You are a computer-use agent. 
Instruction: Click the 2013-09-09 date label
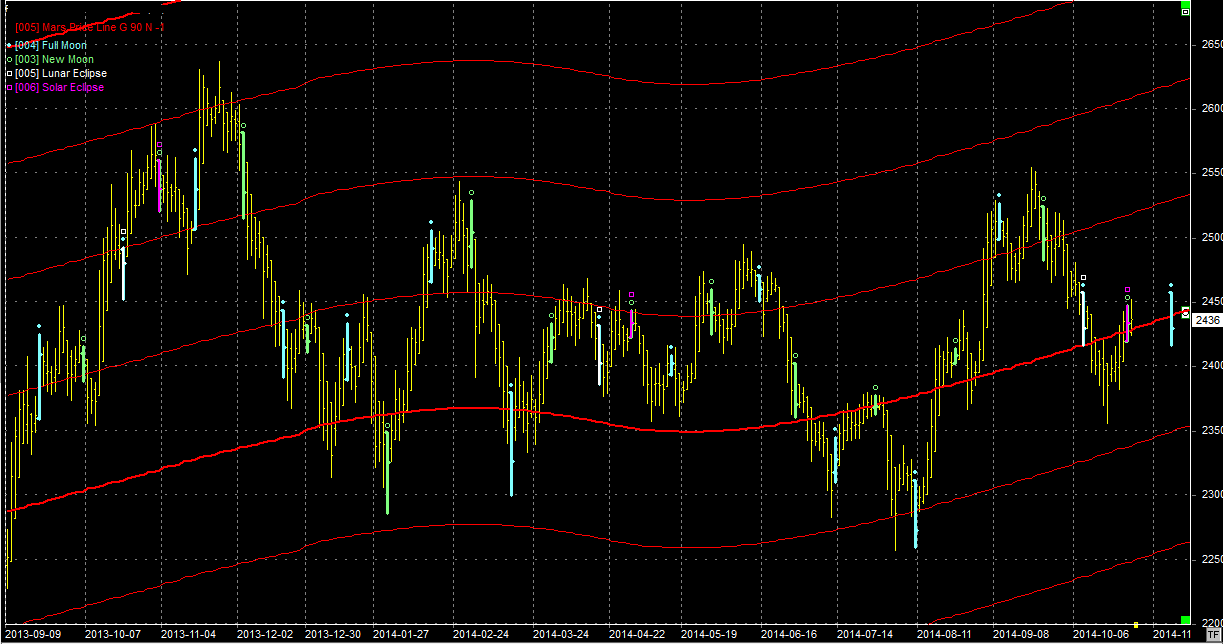pyautogui.click(x=35, y=634)
